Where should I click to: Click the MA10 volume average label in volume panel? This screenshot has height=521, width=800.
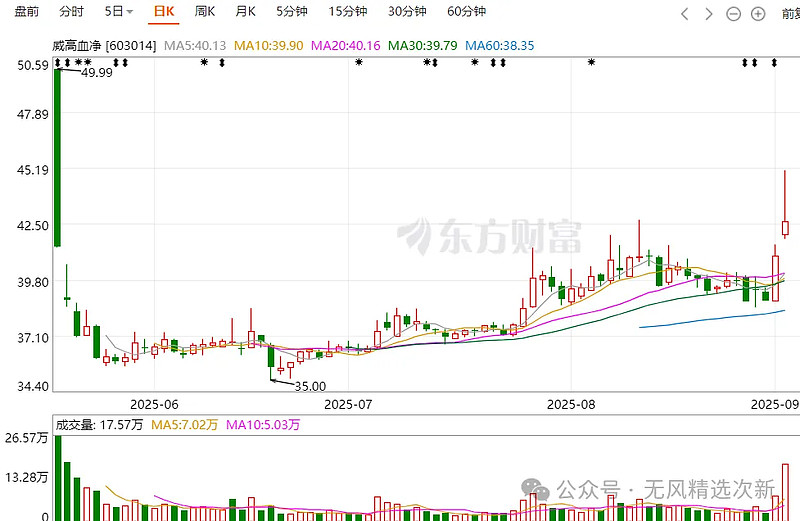point(263,424)
